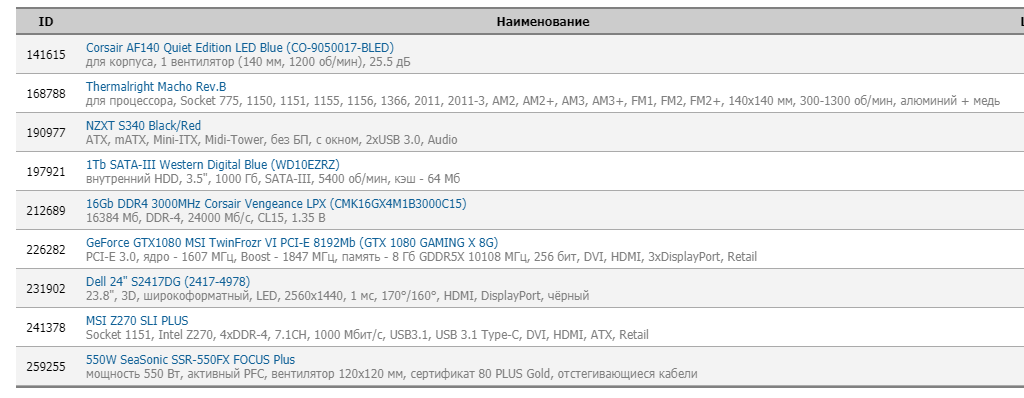Open the Dell 24" S2417DG link
The height and width of the screenshot is (398, 1024).
point(168,282)
